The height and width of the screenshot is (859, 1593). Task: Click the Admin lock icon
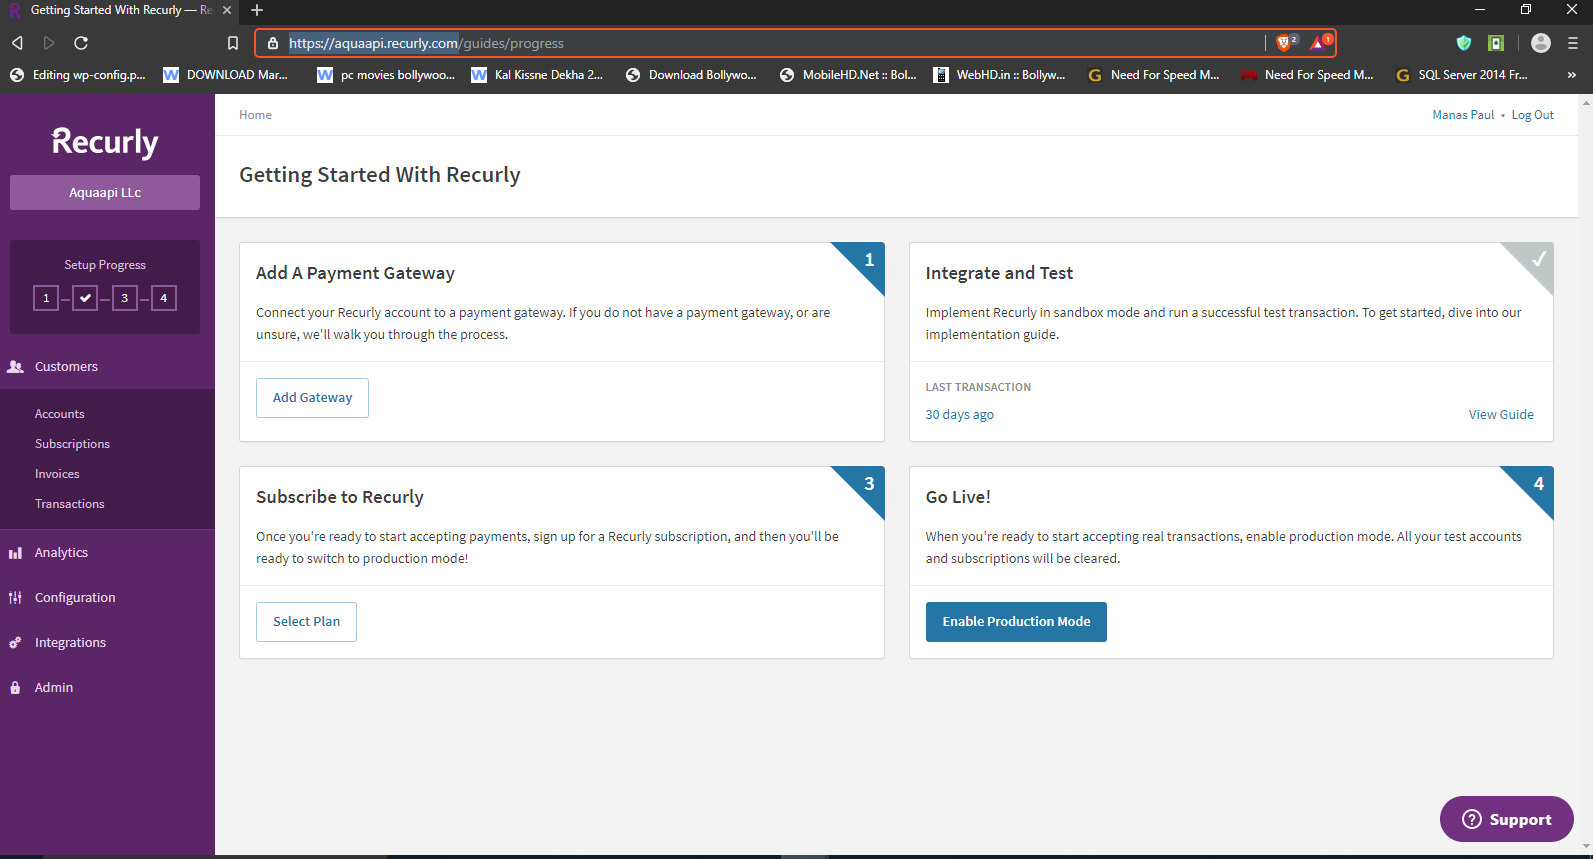(15, 688)
